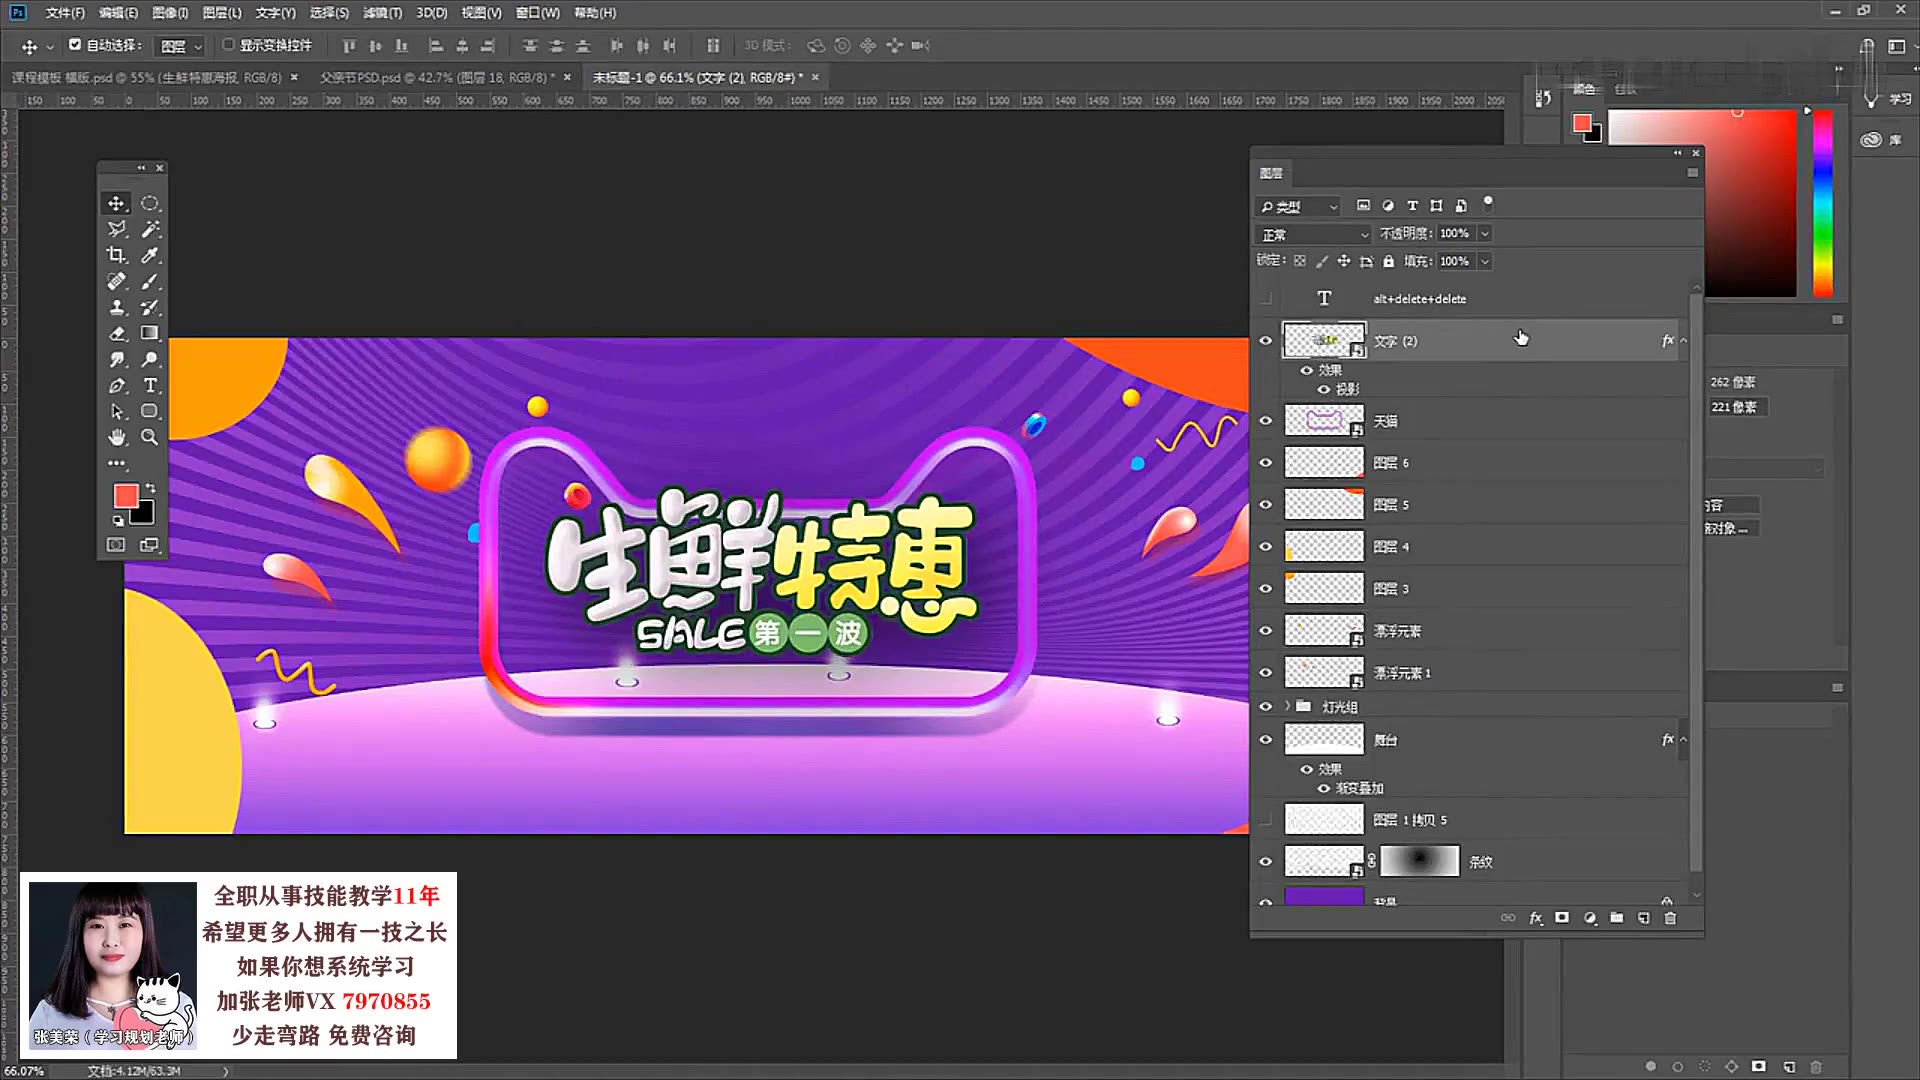The image size is (1920, 1080).
Task: Click inside the color picker field
Action: (x=1702, y=203)
